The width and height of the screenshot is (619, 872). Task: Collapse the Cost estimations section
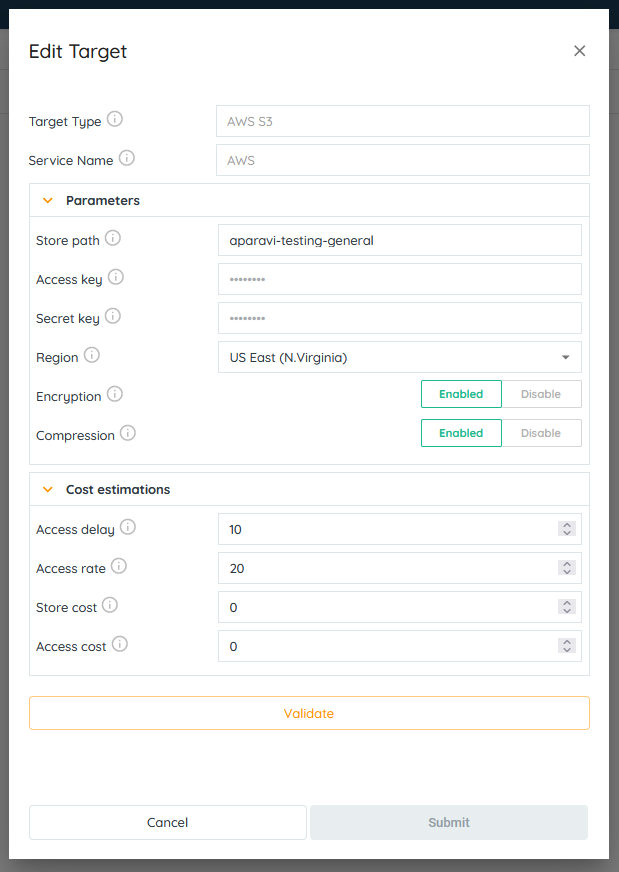pos(47,490)
